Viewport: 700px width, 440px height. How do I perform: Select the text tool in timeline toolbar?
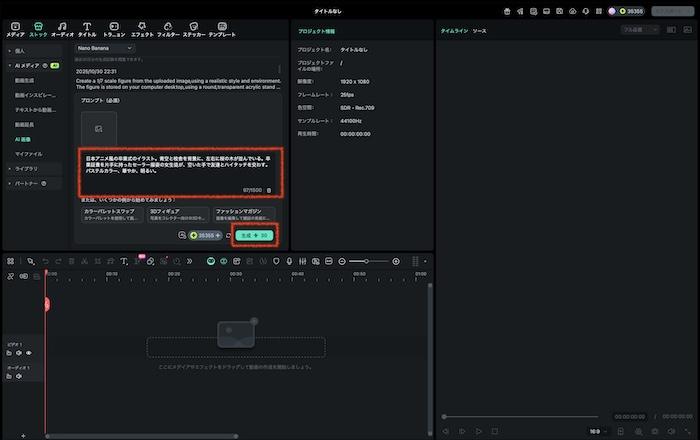[123, 261]
